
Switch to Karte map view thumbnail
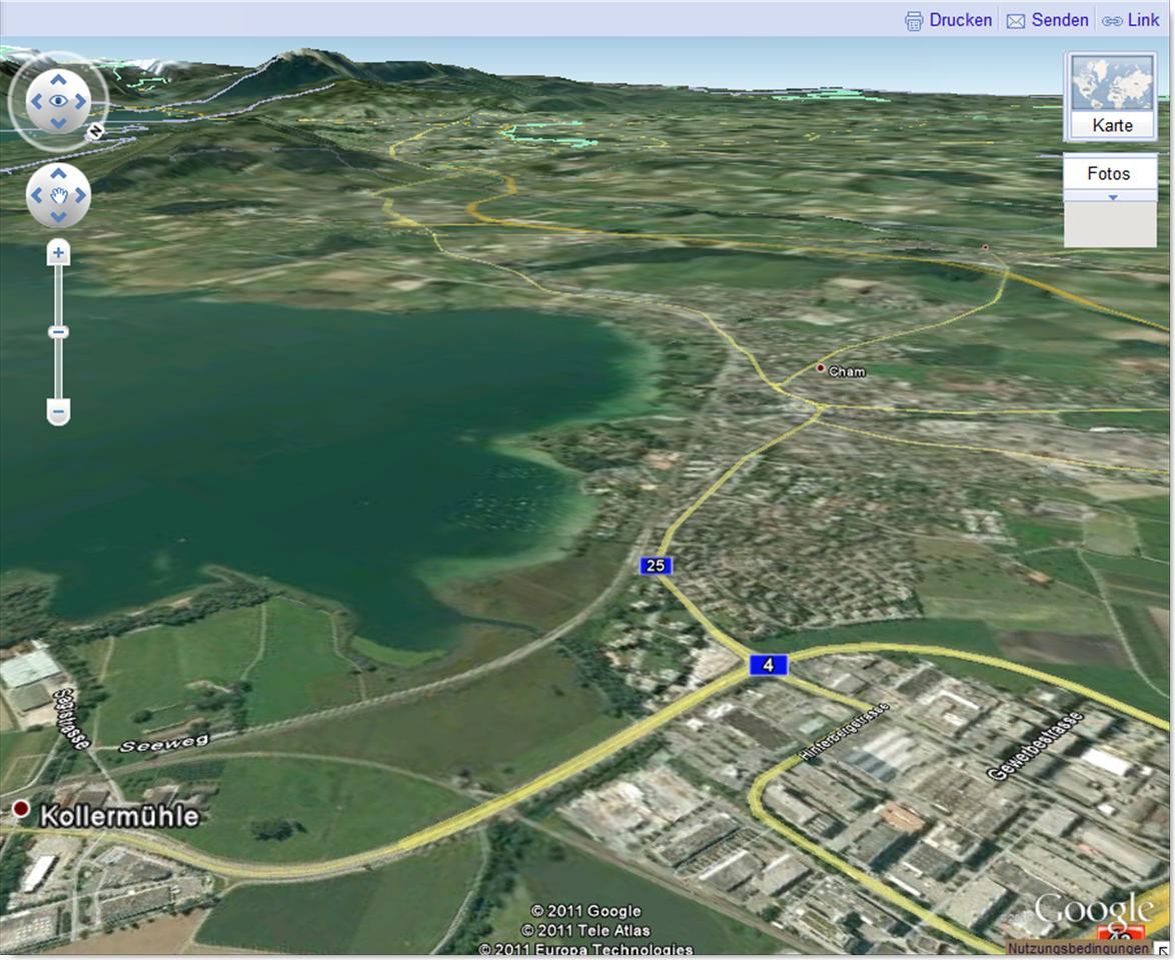point(1111,83)
